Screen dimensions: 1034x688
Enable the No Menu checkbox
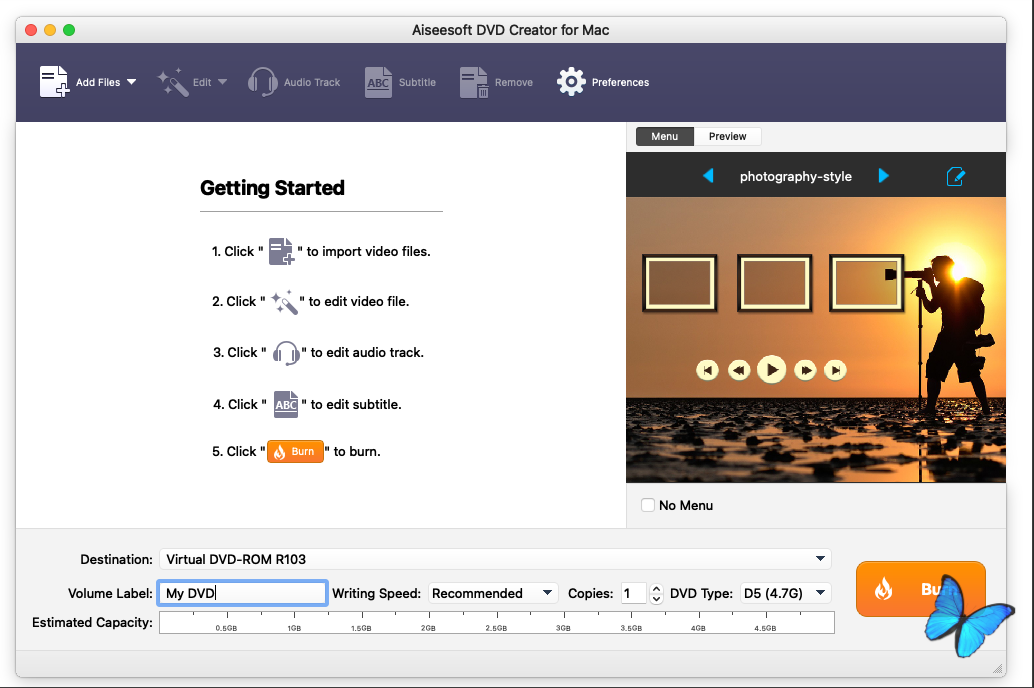(x=648, y=505)
